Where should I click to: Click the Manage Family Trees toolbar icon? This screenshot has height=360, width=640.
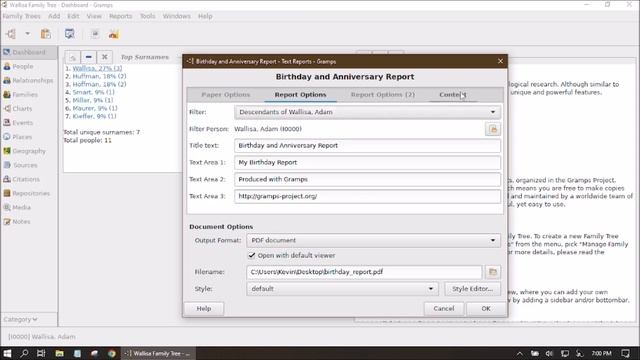(x=11, y=34)
